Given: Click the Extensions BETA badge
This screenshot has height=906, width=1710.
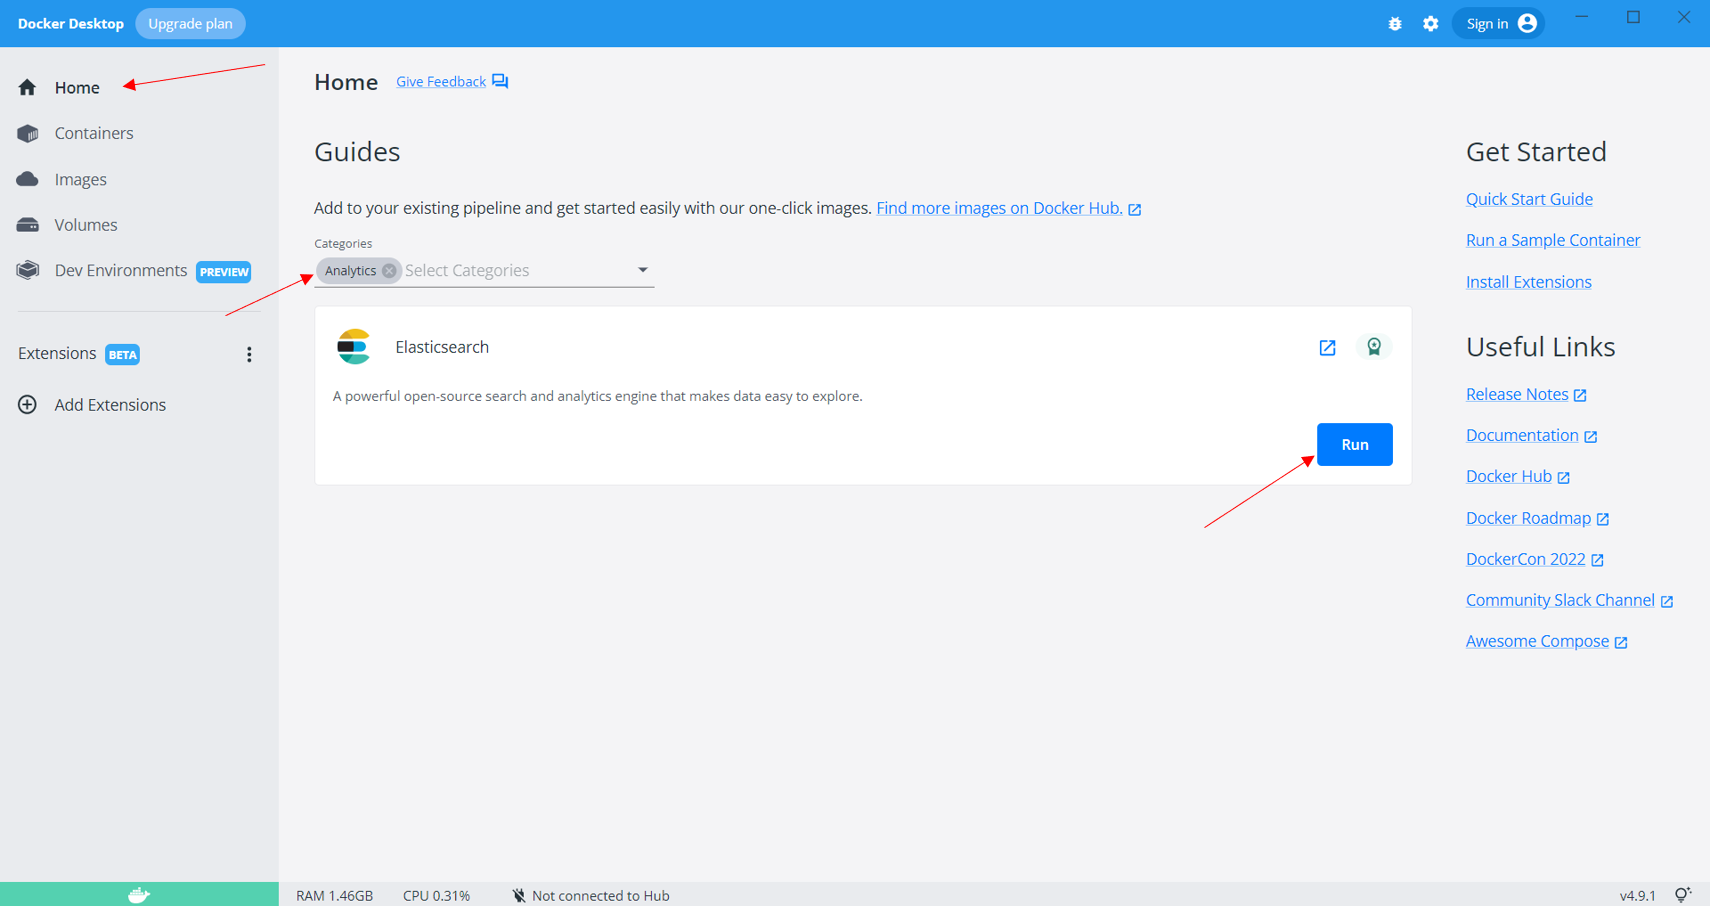Looking at the screenshot, I should pyautogui.click(x=123, y=355).
